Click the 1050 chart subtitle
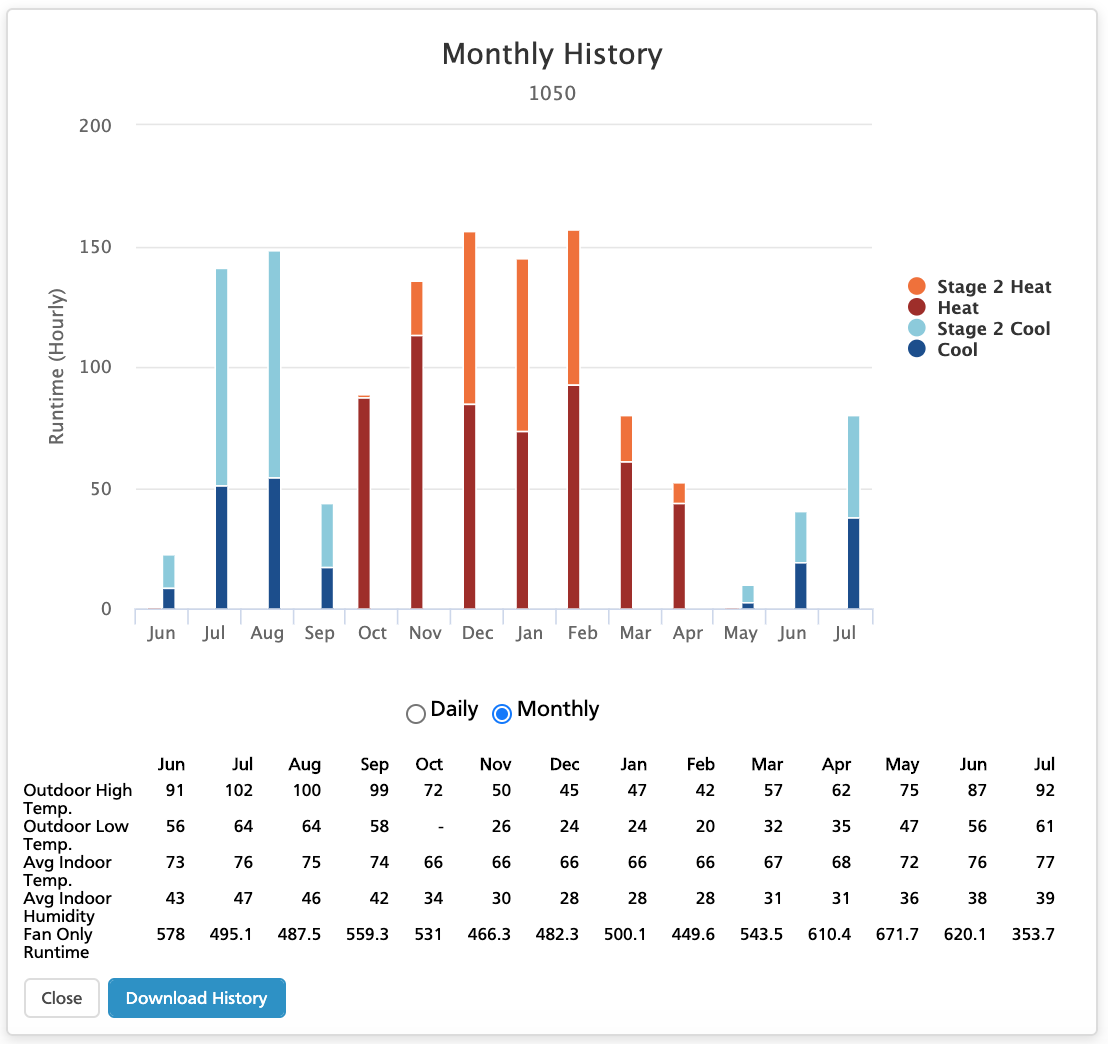 tap(553, 93)
